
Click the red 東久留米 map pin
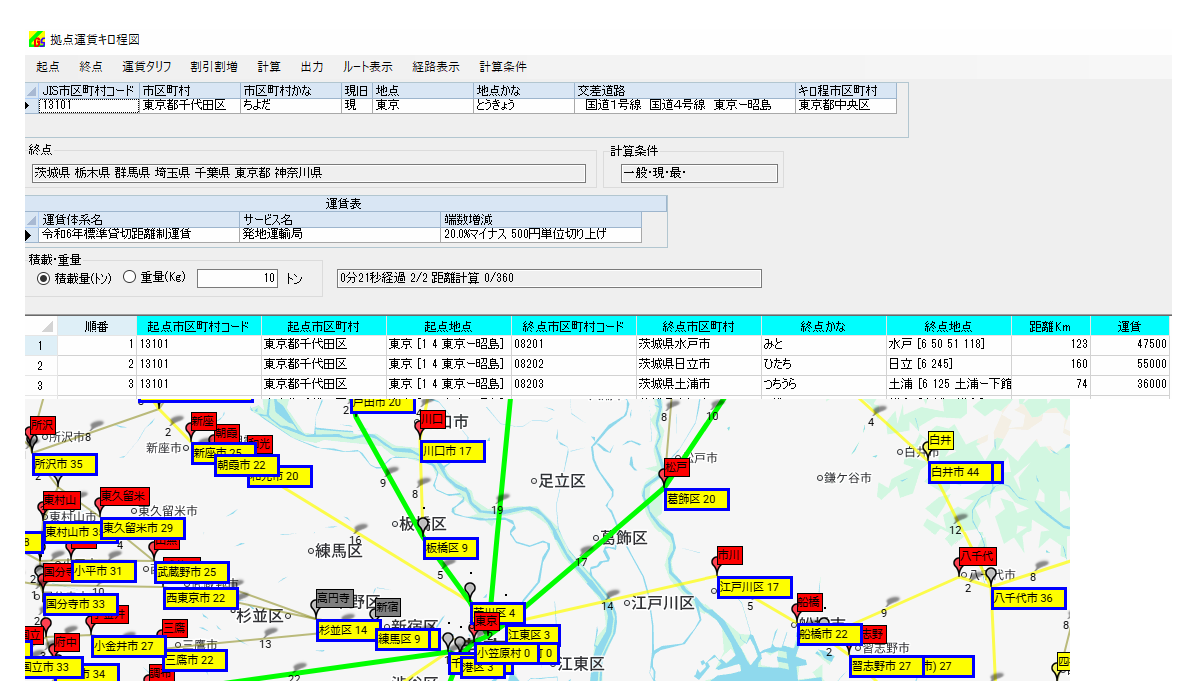(123, 497)
